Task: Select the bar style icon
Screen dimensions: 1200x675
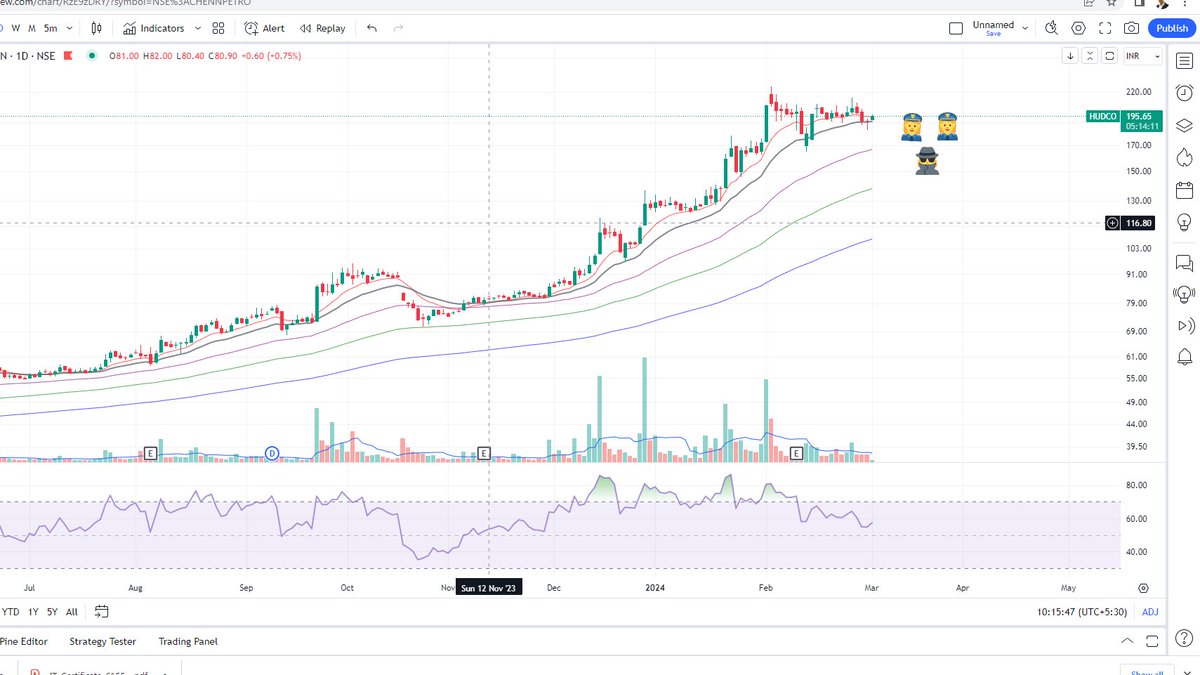Action: [96, 28]
